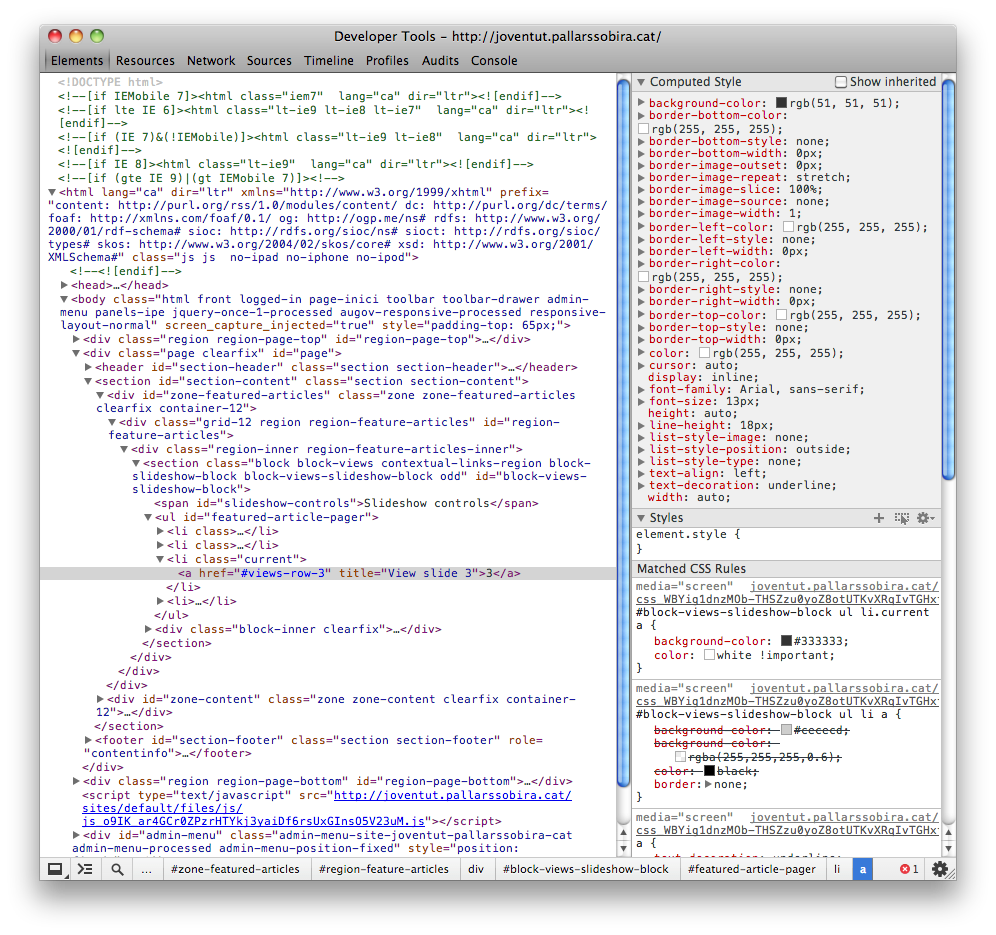Expand the head element node
Viewport: 996px width, 935px height.
pos(64,285)
